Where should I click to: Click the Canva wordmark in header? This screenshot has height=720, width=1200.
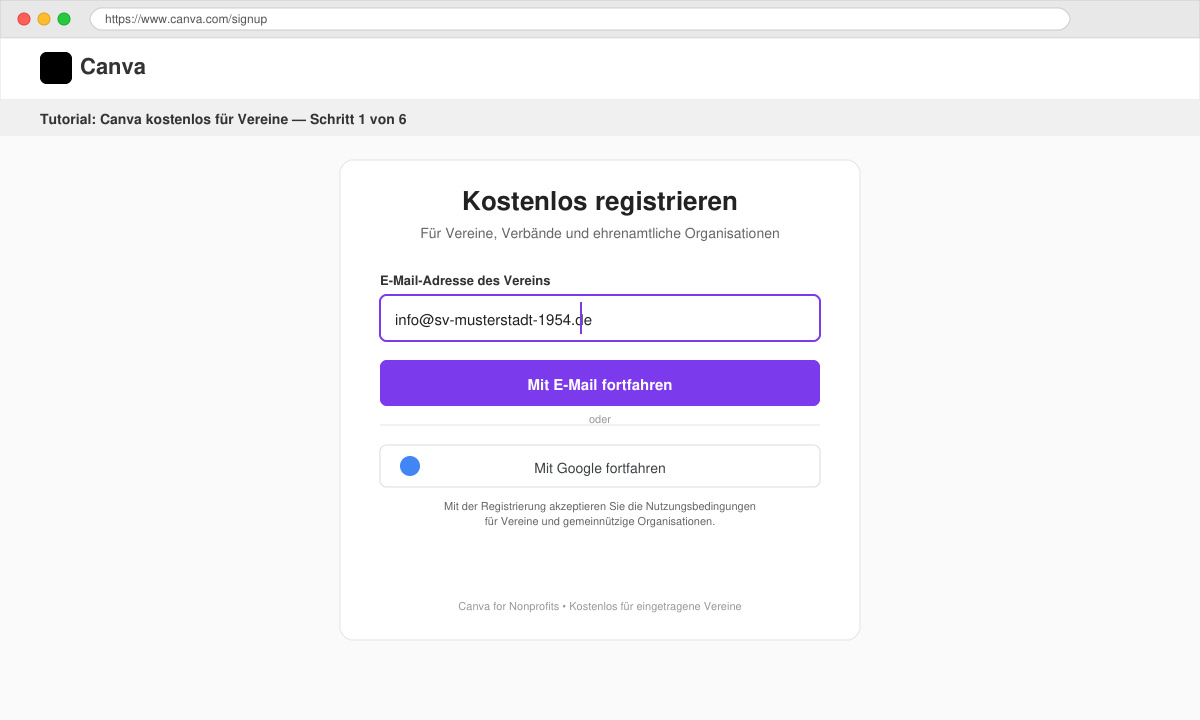(113, 67)
